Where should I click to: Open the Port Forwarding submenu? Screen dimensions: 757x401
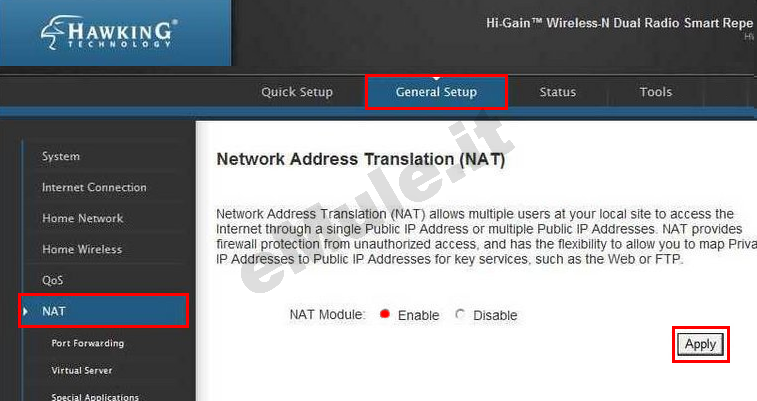[88, 343]
